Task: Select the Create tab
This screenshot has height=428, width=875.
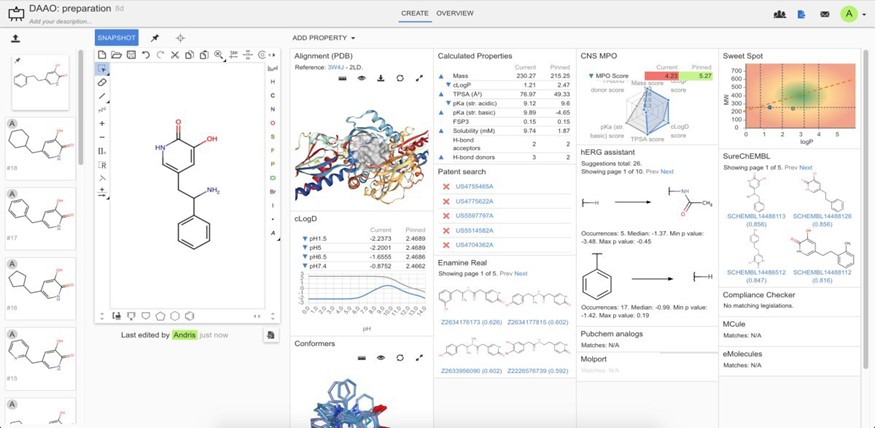Action: click(x=414, y=13)
